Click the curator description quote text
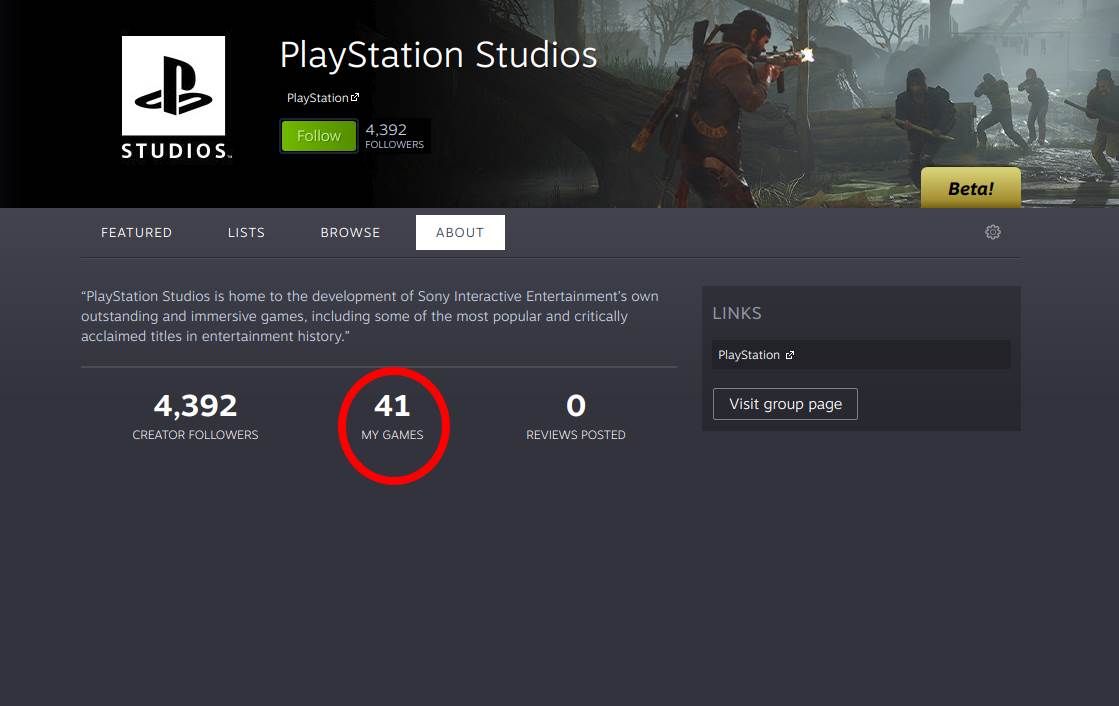The height and width of the screenshot is (706, 1119). [369, 315]
